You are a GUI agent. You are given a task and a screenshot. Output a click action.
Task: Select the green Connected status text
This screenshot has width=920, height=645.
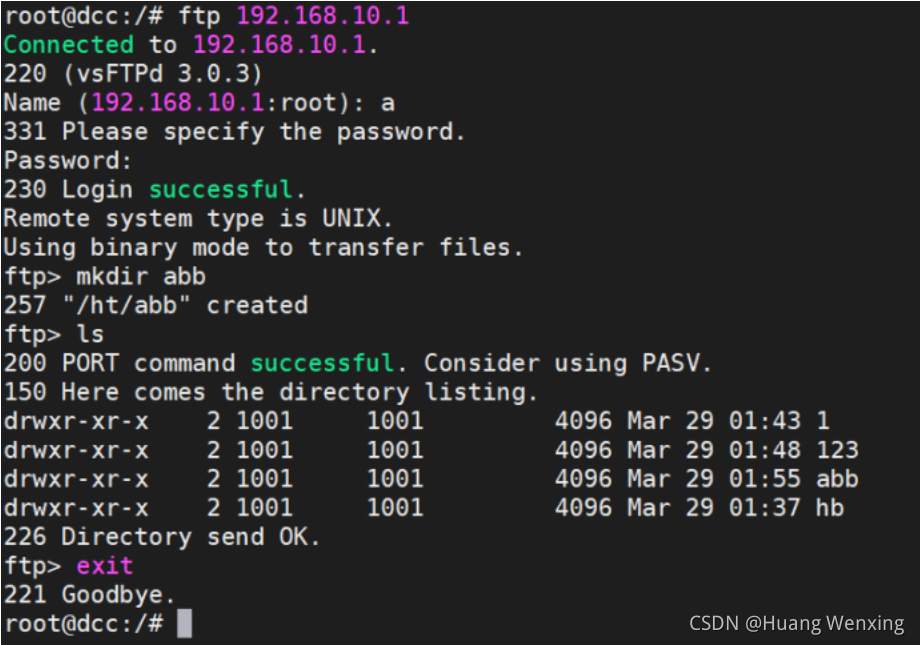coord(68,44)
